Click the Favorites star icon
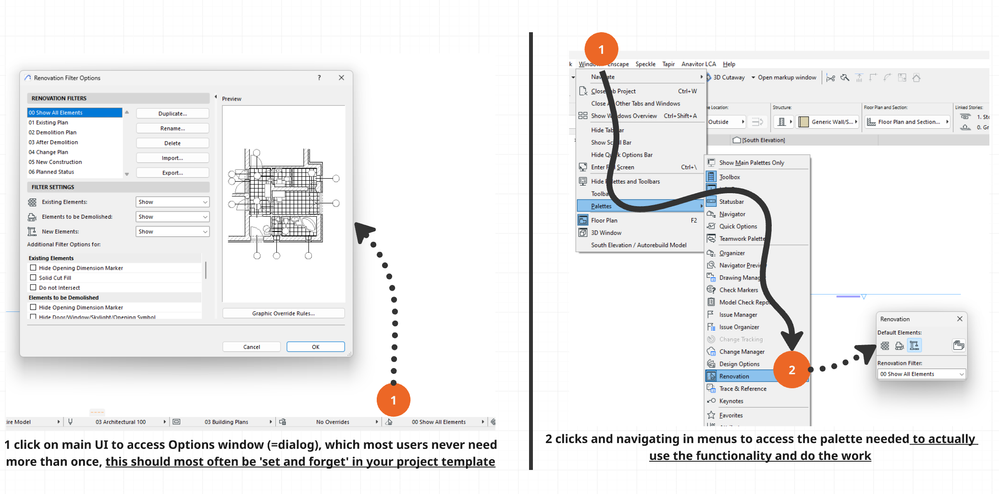This screenshot has width=999, height=494. click(712, 415)
